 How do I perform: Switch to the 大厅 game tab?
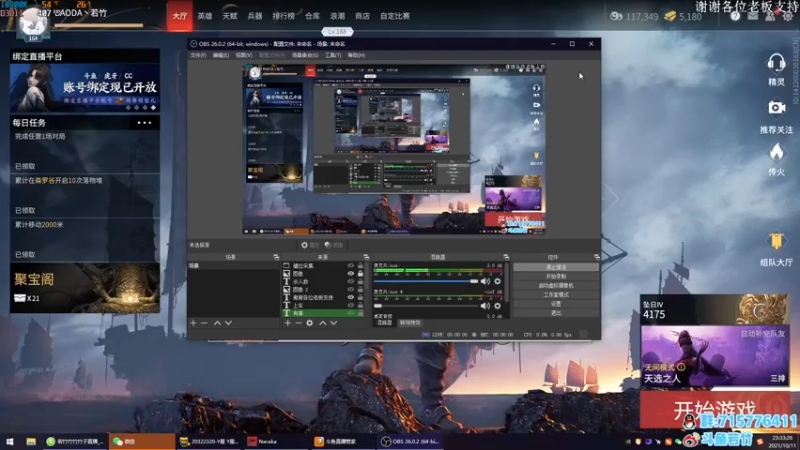pos(180,16)
